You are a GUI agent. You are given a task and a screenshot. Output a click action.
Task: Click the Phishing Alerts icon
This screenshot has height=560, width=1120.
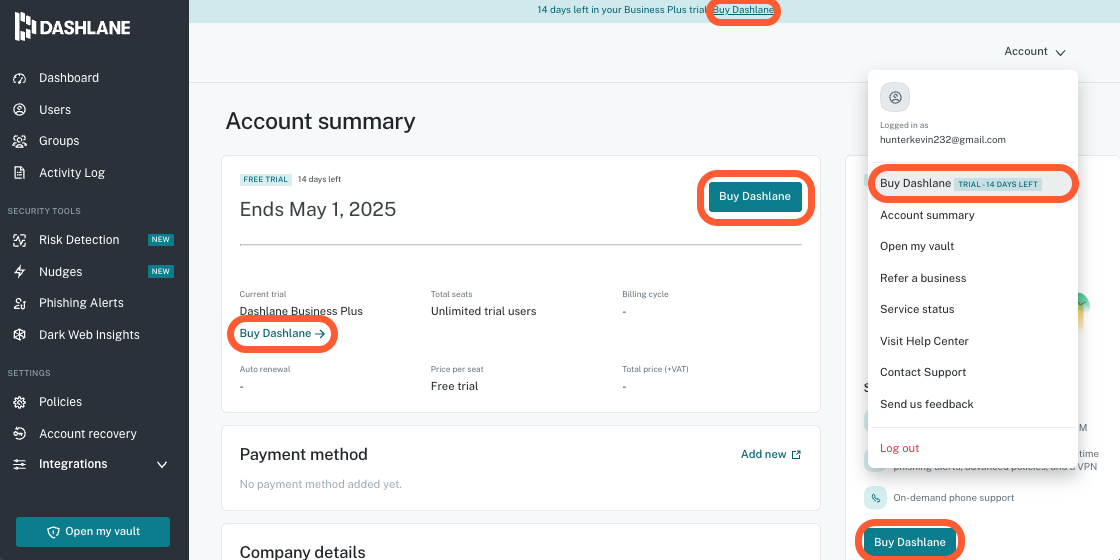click(x=19, y=303)
